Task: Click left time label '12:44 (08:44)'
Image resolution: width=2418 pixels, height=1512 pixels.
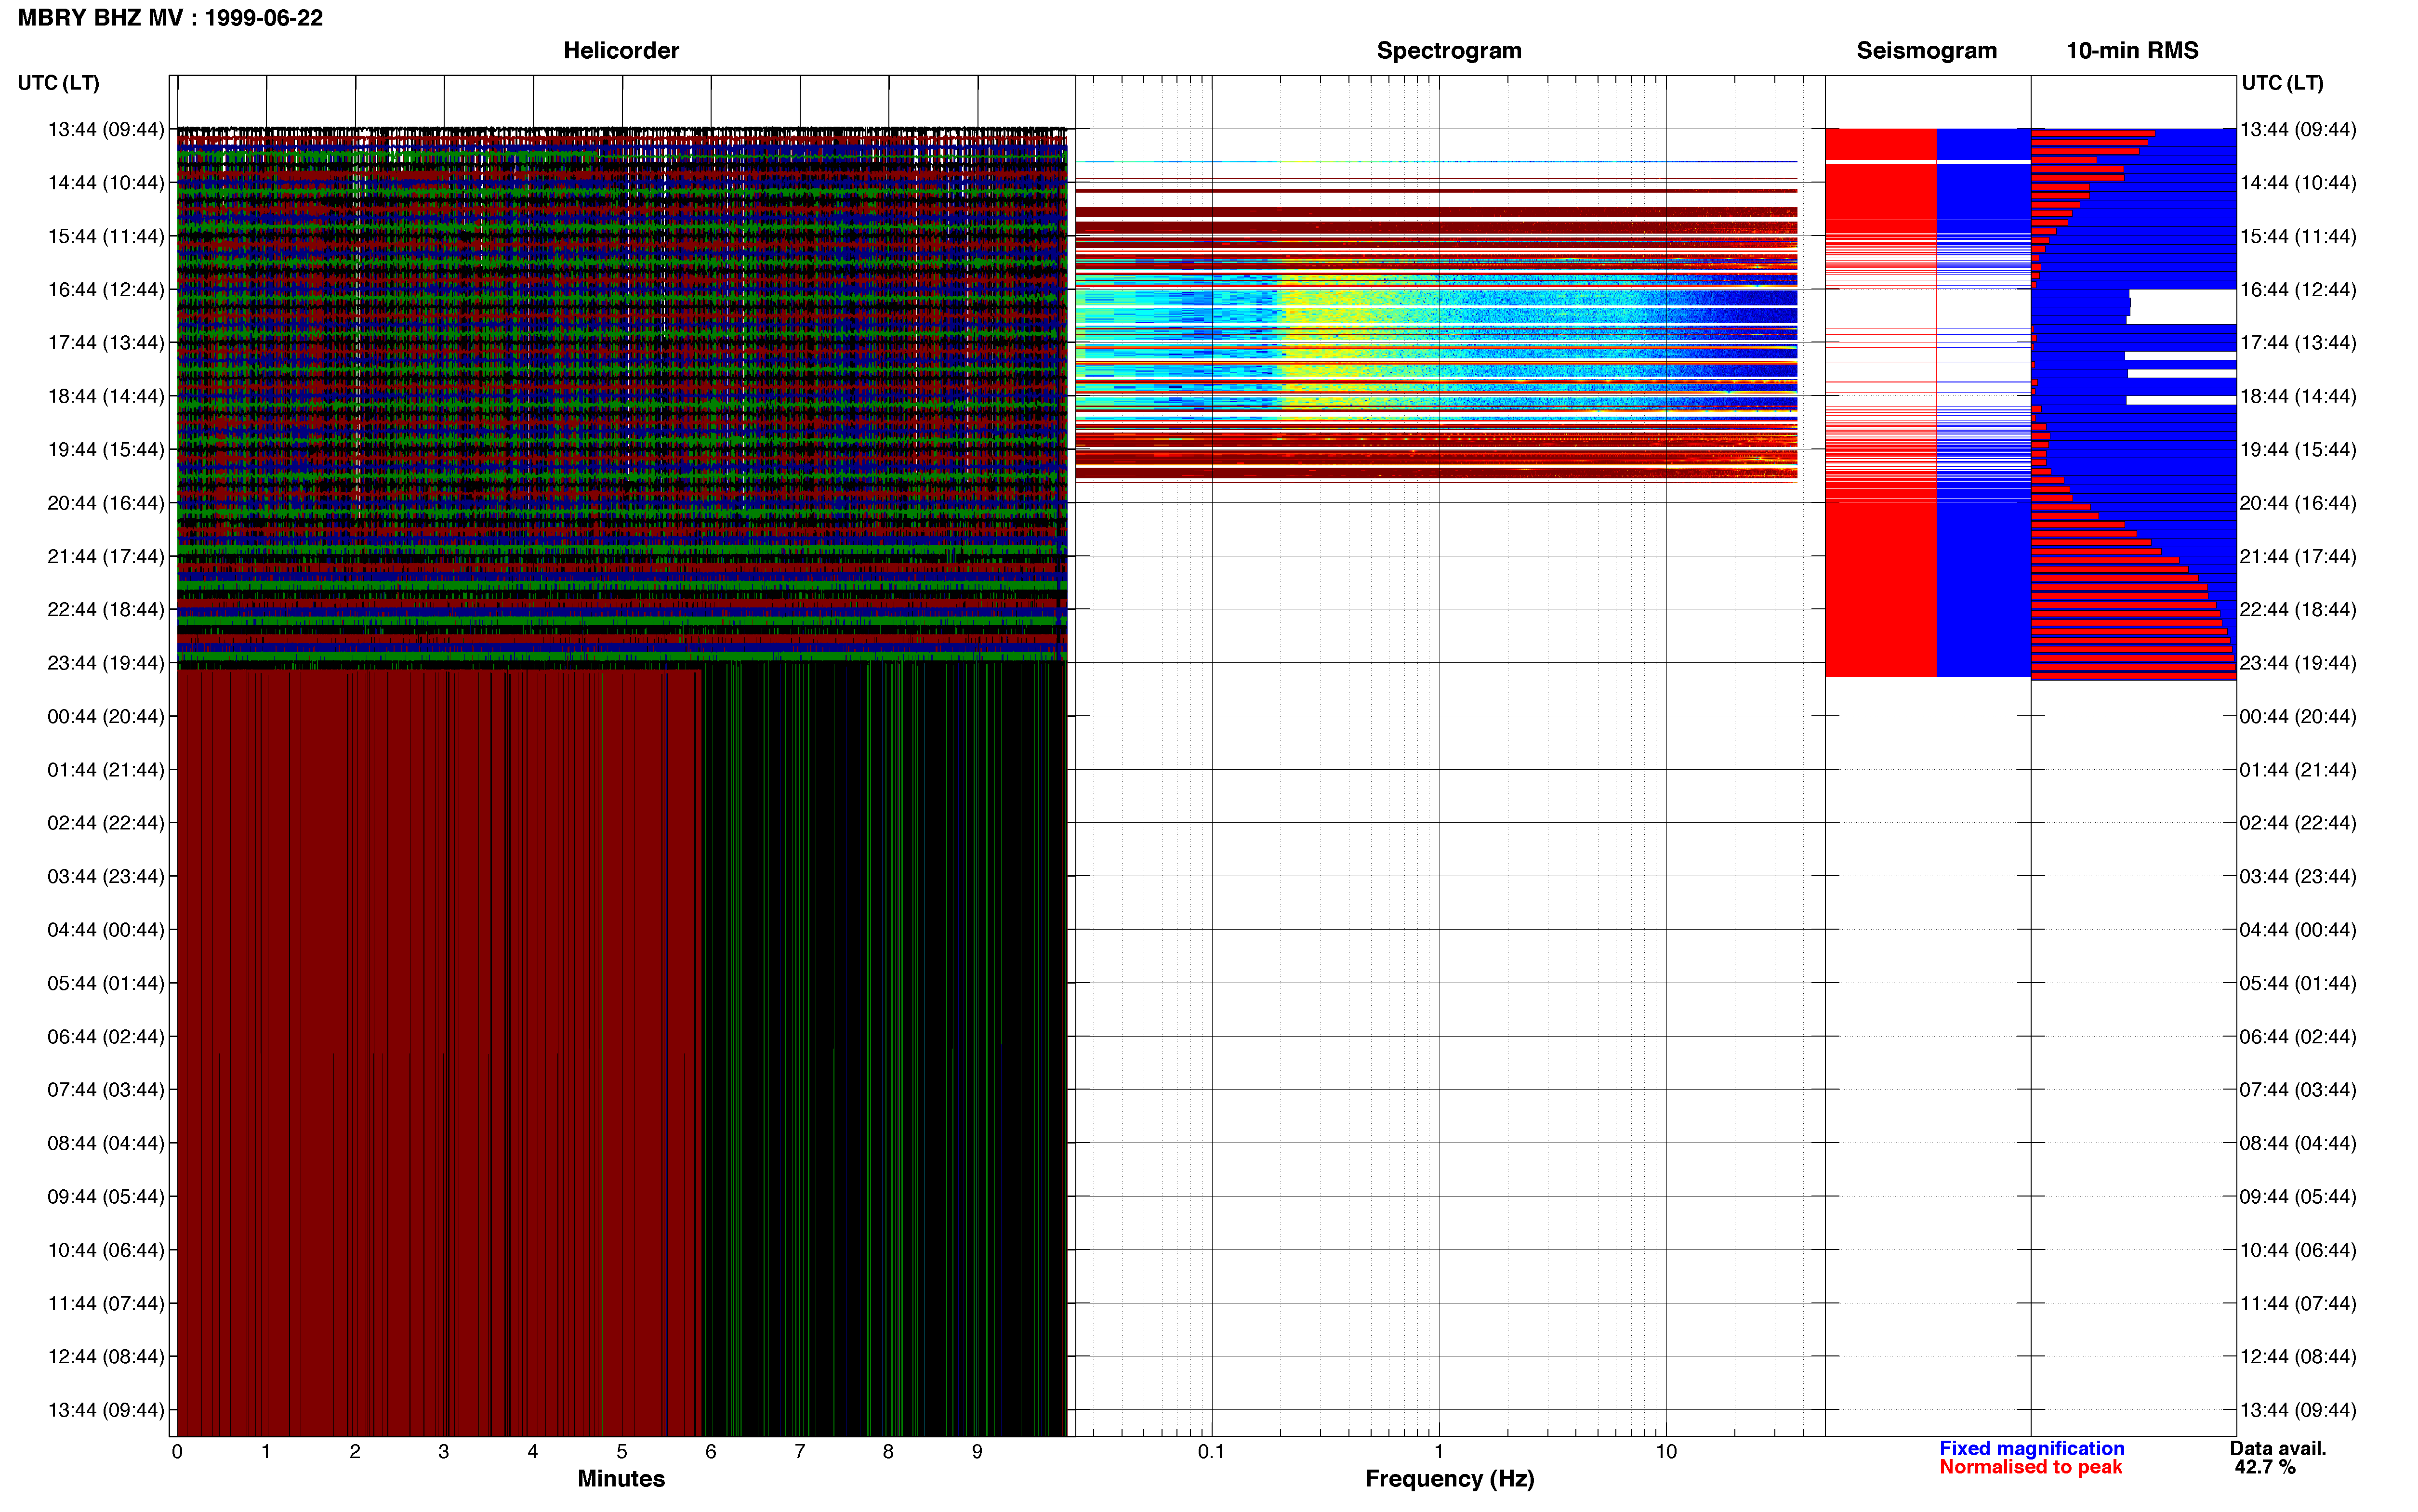Action: click(106, 1357)
